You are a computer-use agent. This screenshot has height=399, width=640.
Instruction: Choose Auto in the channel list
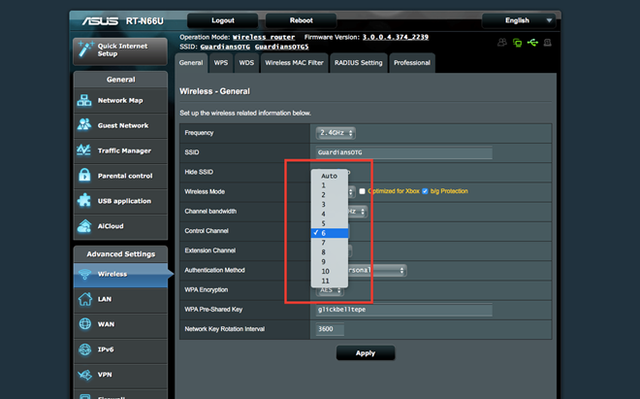pos(329,176)
